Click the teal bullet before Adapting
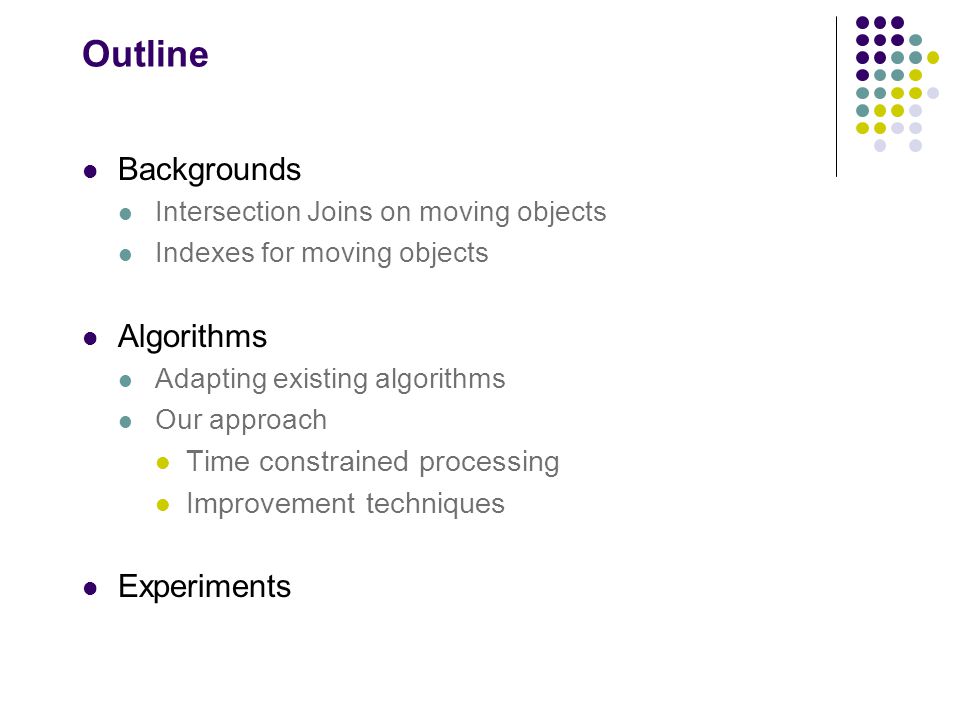Viewport: 960px width, 720px height. coord(126,381)
